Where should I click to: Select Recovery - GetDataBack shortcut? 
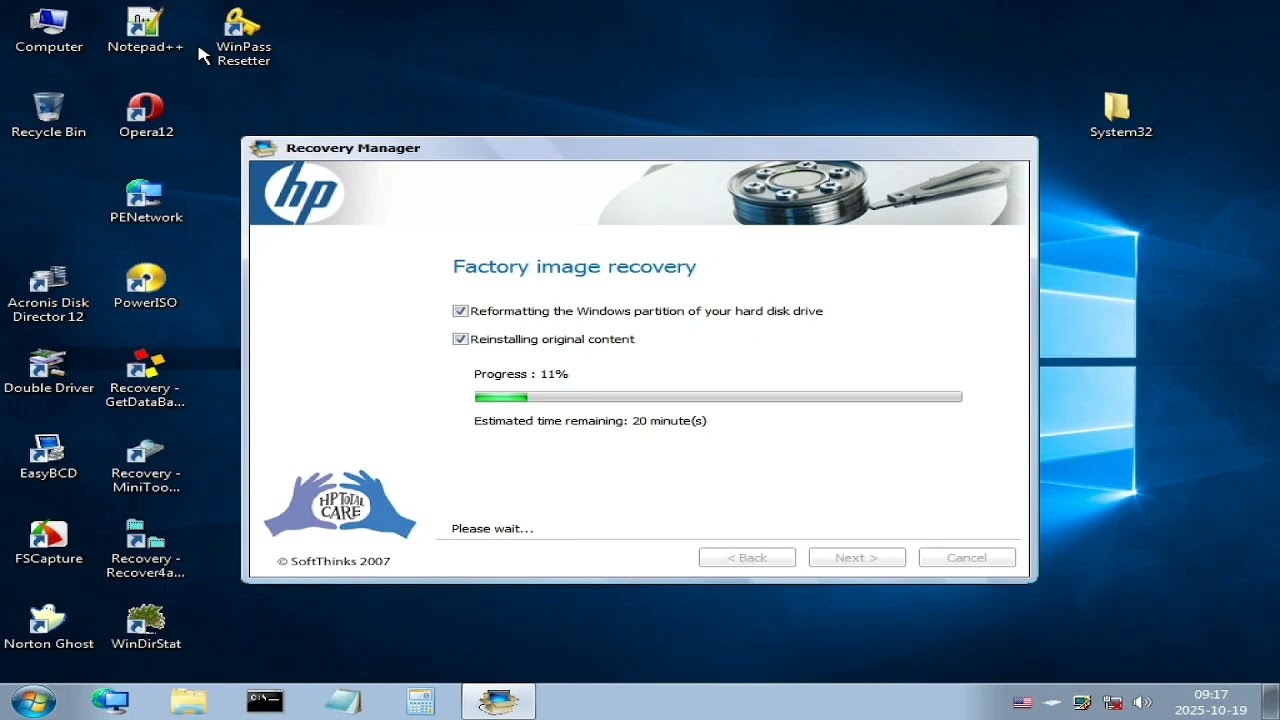(x=146, y=378)
